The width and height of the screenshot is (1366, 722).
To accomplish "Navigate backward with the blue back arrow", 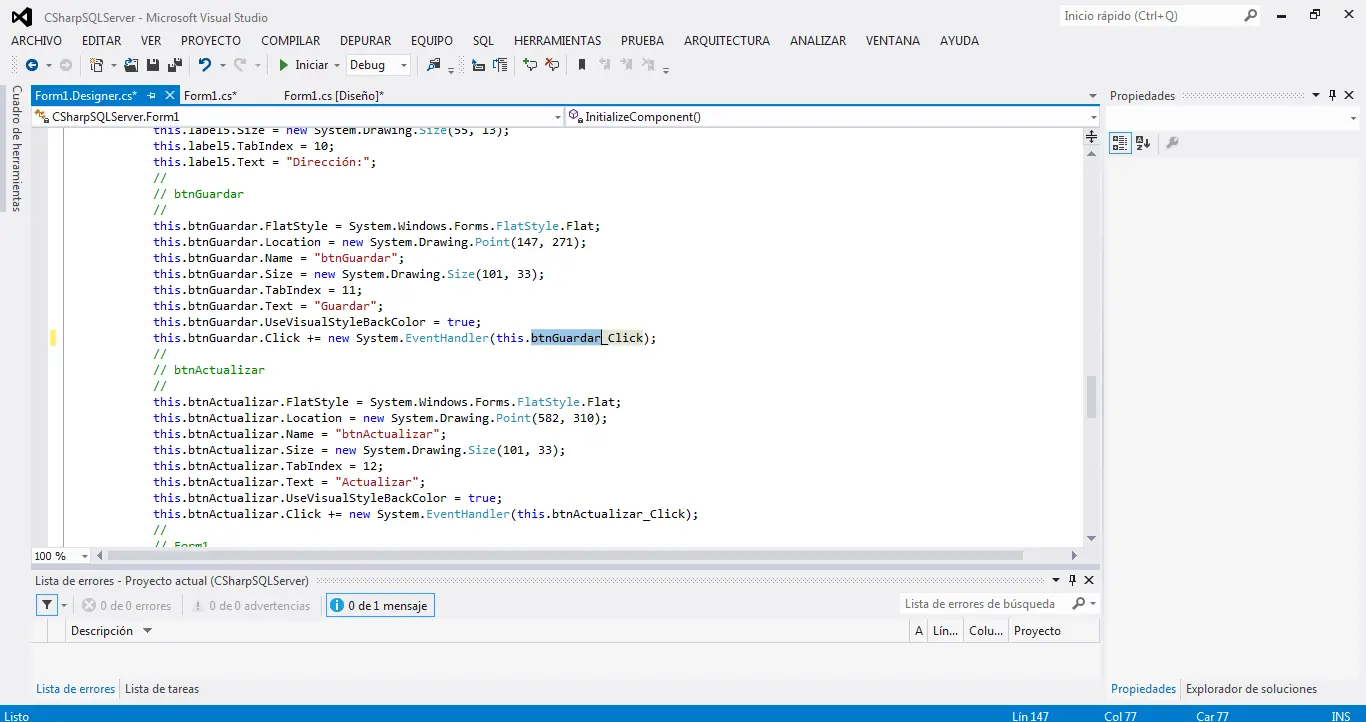I will (32, 65).
